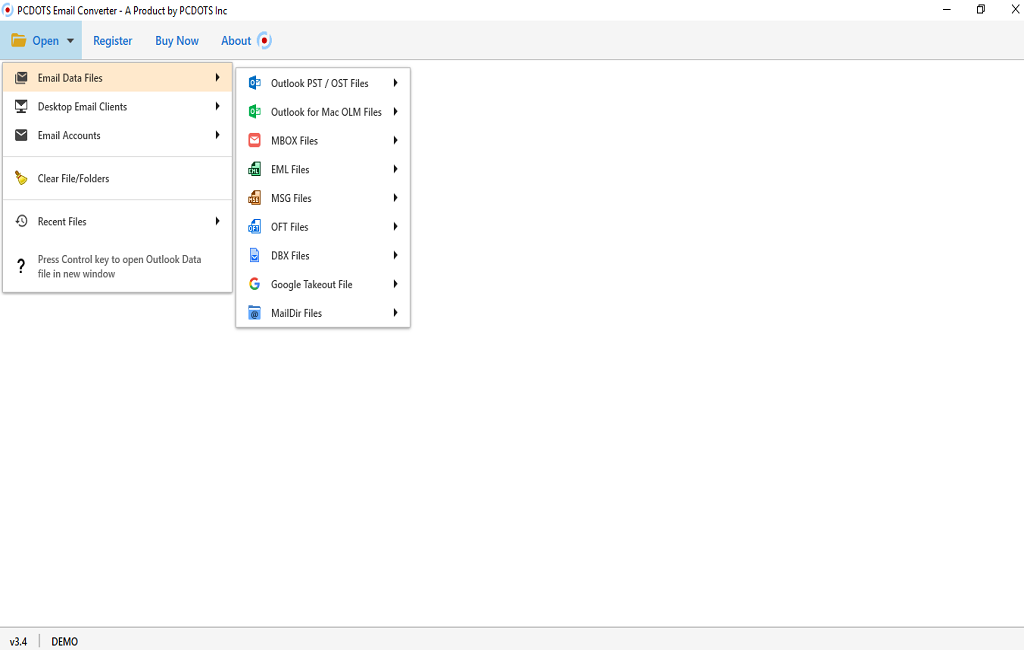Viewport: 1024px width, 650px height.
Task: Expand MailDir Files submenu arrow
Action: [396, 313]
